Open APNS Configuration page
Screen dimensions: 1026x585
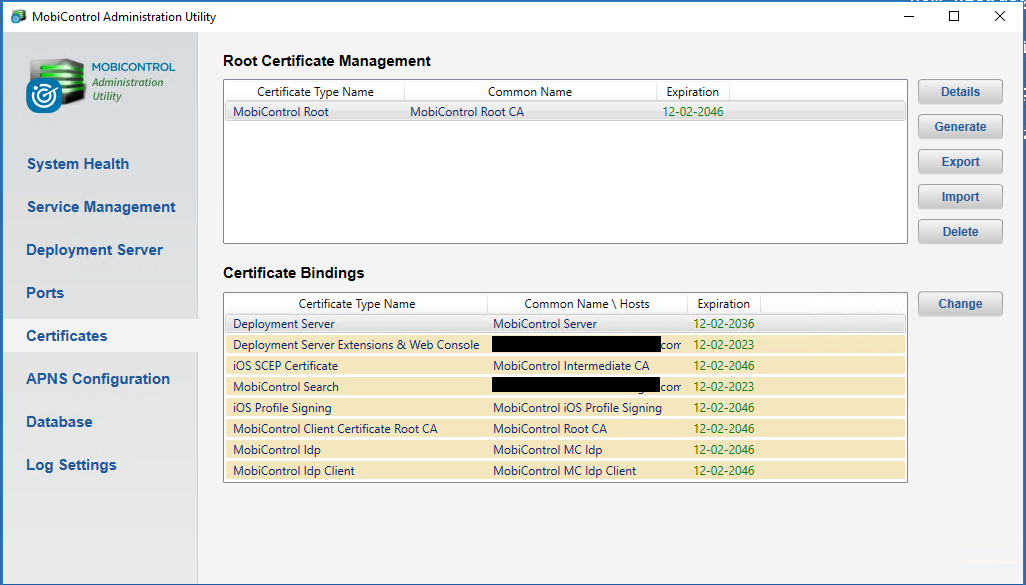pos(98,379)
